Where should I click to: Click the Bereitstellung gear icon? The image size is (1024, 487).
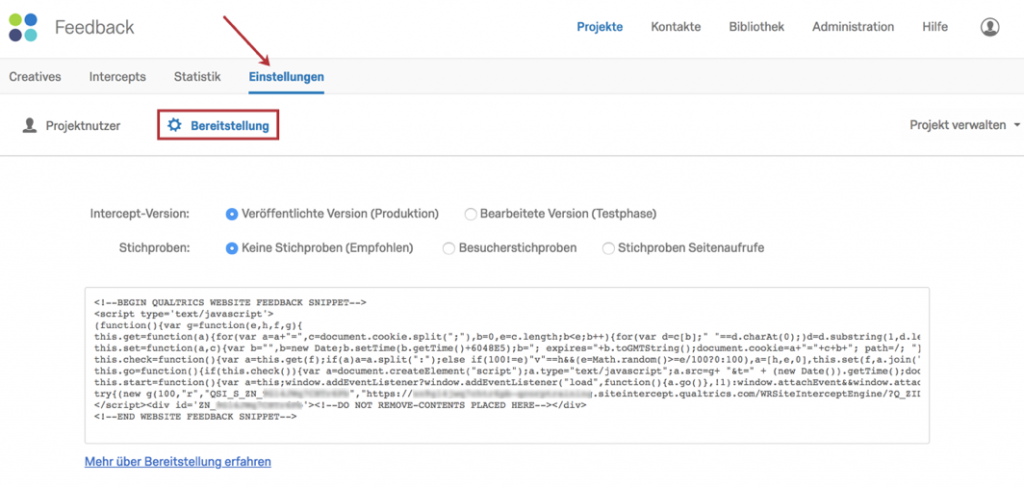174,125
